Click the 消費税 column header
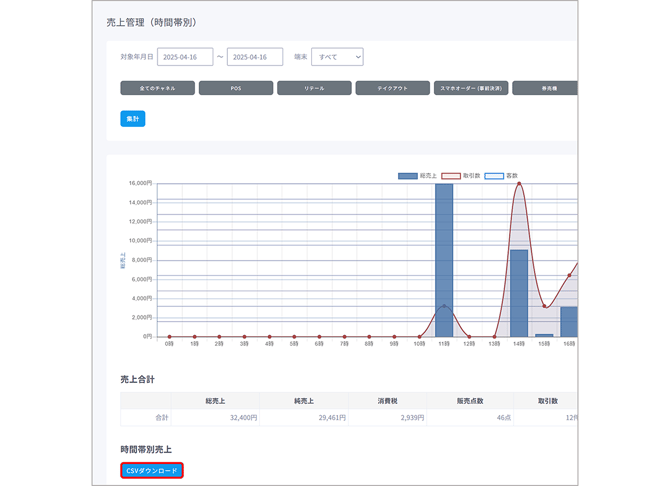 point(387,401)
